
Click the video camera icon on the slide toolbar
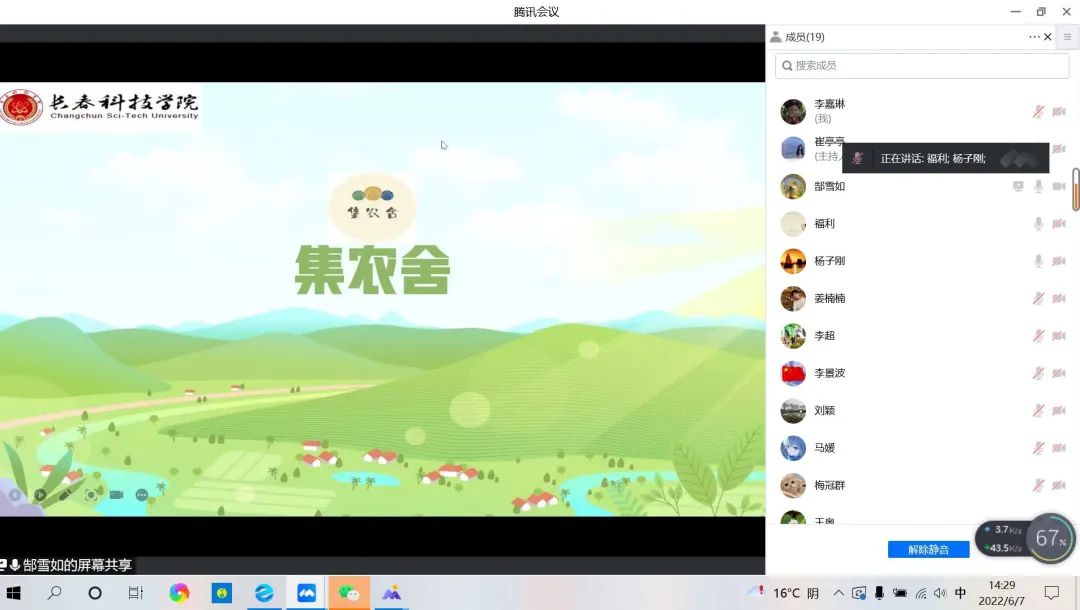[x=116, y=495]
